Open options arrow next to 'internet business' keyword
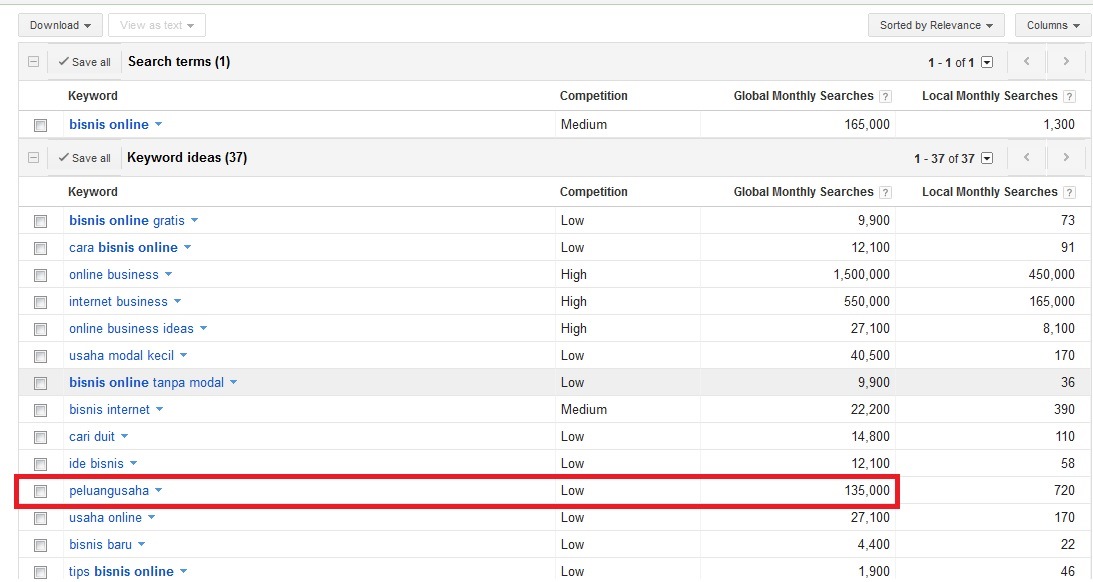 click(x=177, y=302)
